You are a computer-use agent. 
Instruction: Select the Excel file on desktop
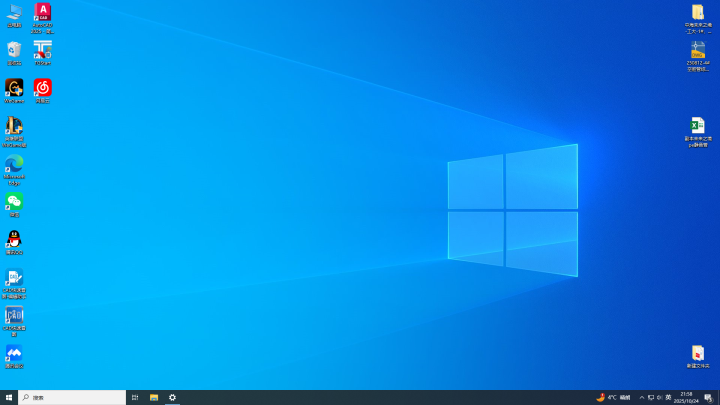coord(698,132)
